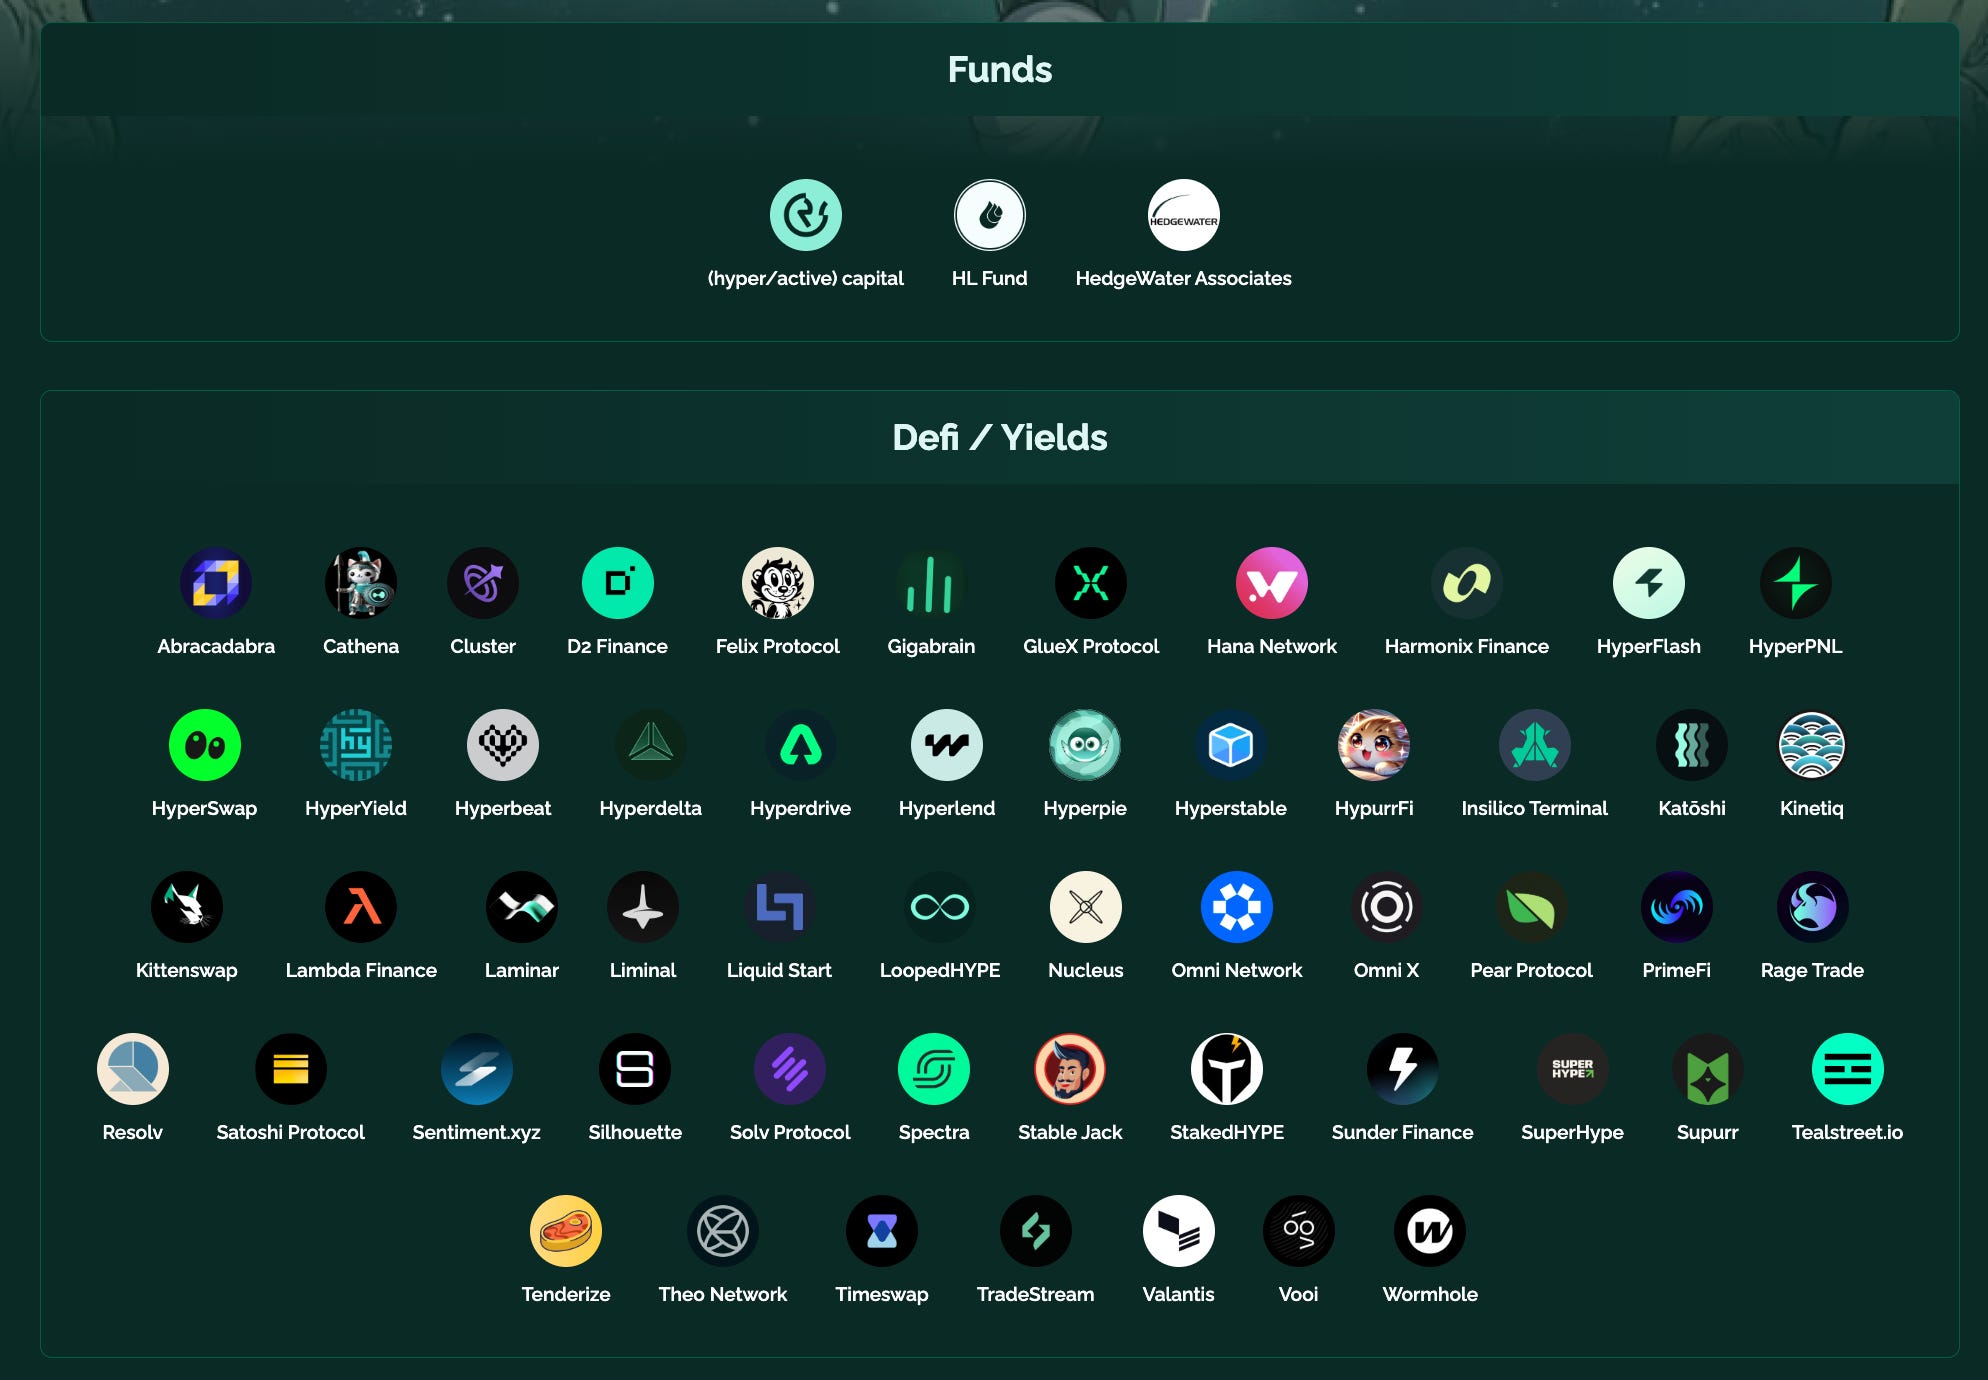Click the Abracadabra icon
Viewport: 1988px width, 1380px height.
click(216, 583)
